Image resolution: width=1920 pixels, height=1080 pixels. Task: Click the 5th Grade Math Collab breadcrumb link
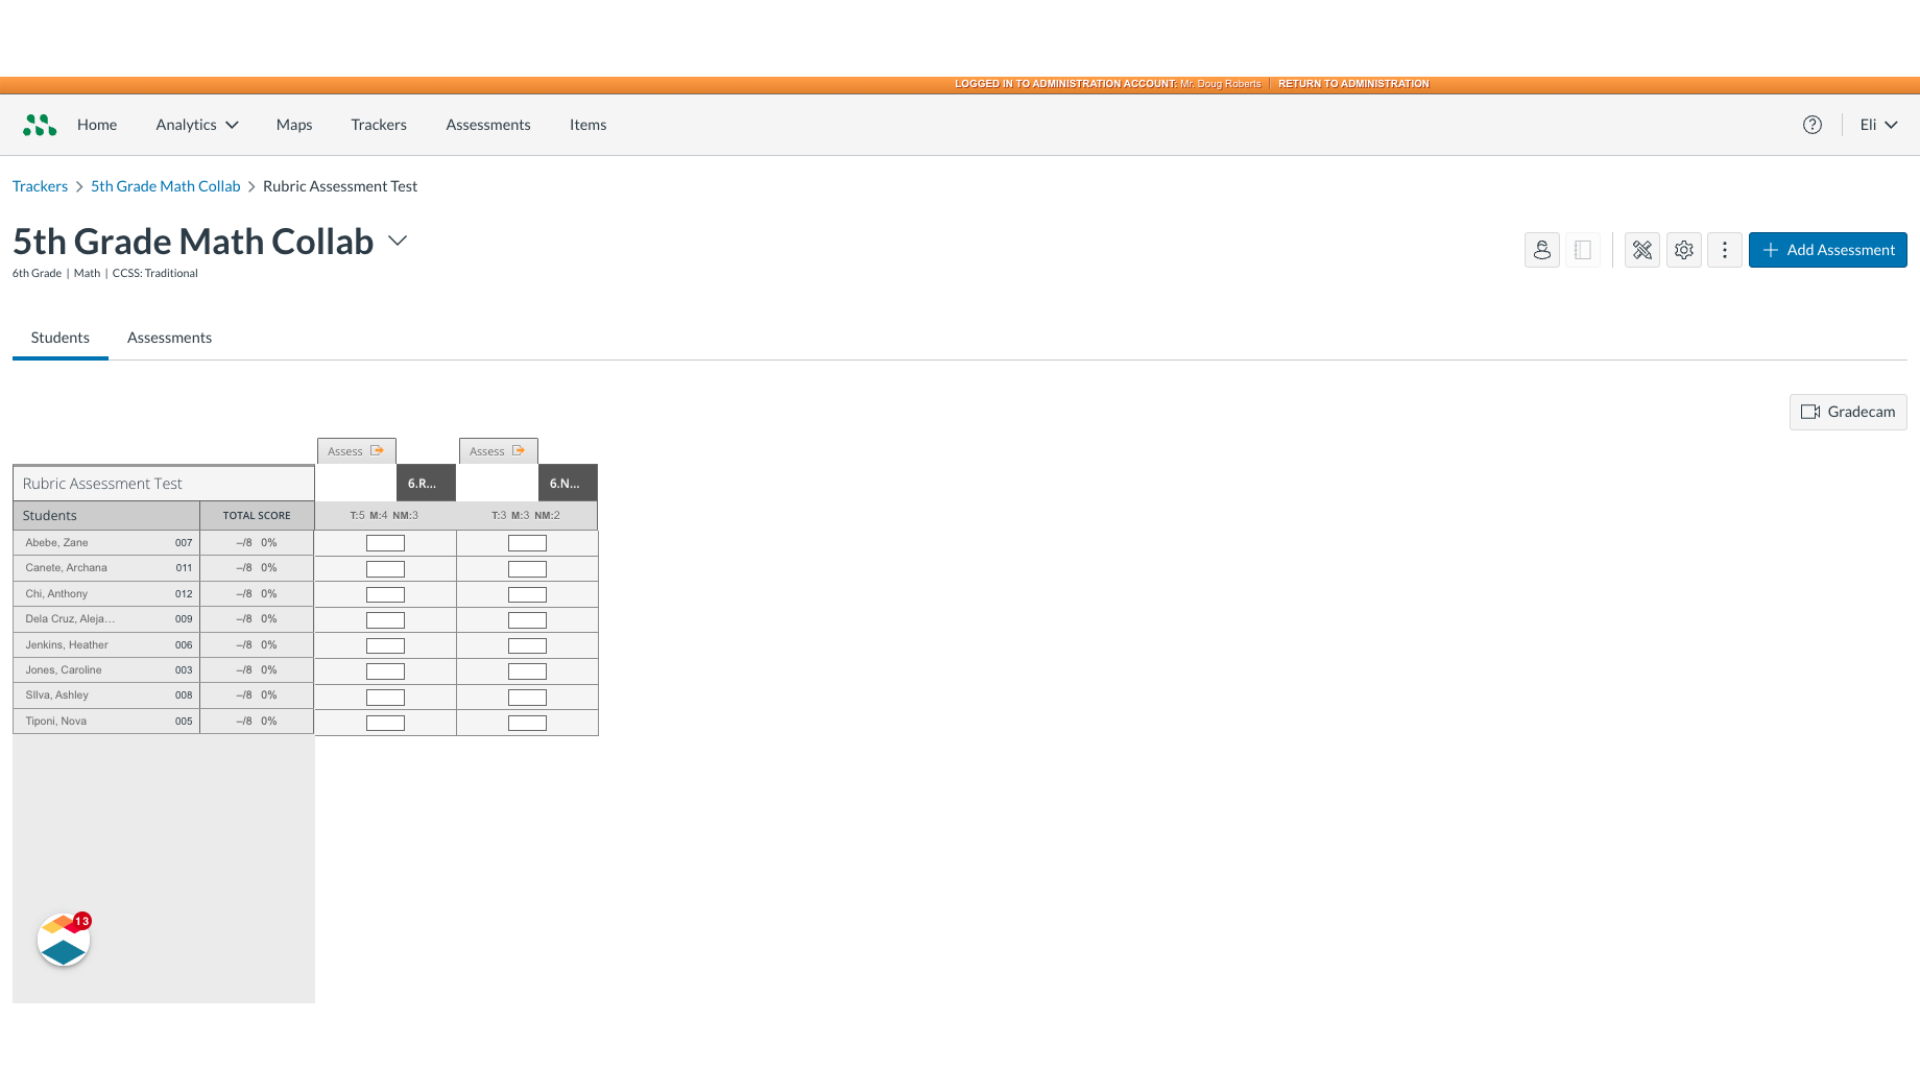coord(165,186)
